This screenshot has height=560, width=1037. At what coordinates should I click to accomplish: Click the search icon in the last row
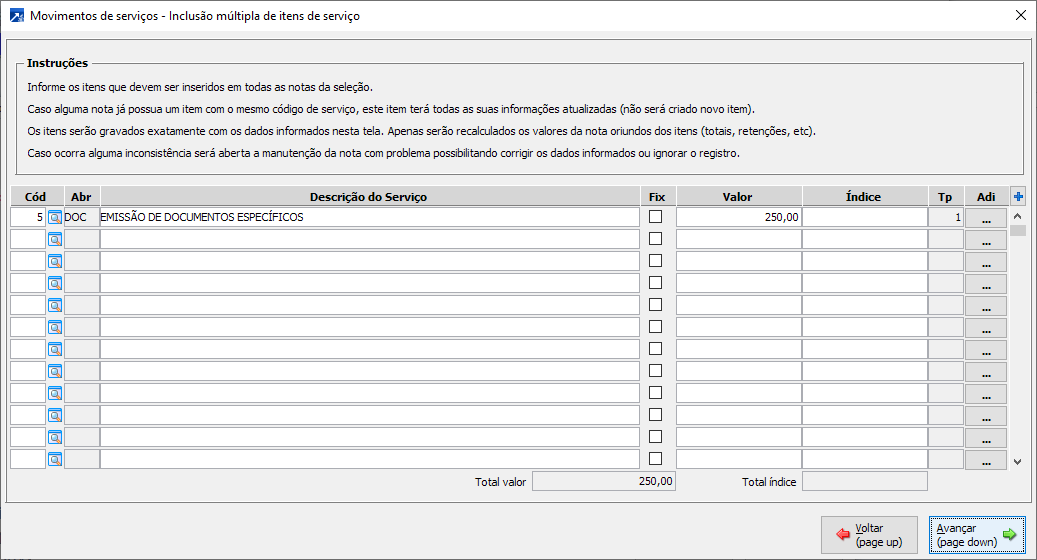point(55,459)
